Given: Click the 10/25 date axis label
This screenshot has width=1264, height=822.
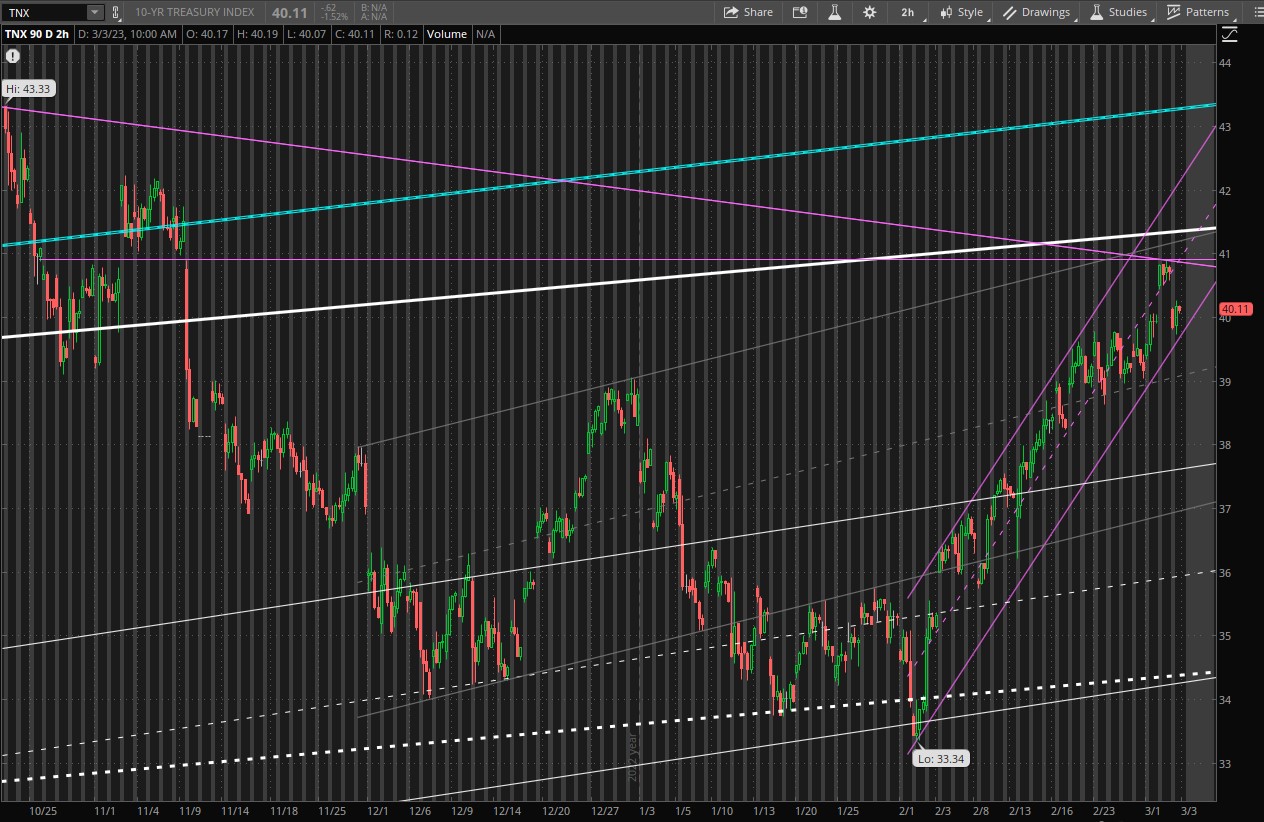Looking at the screenshot, I should [41, 811].
